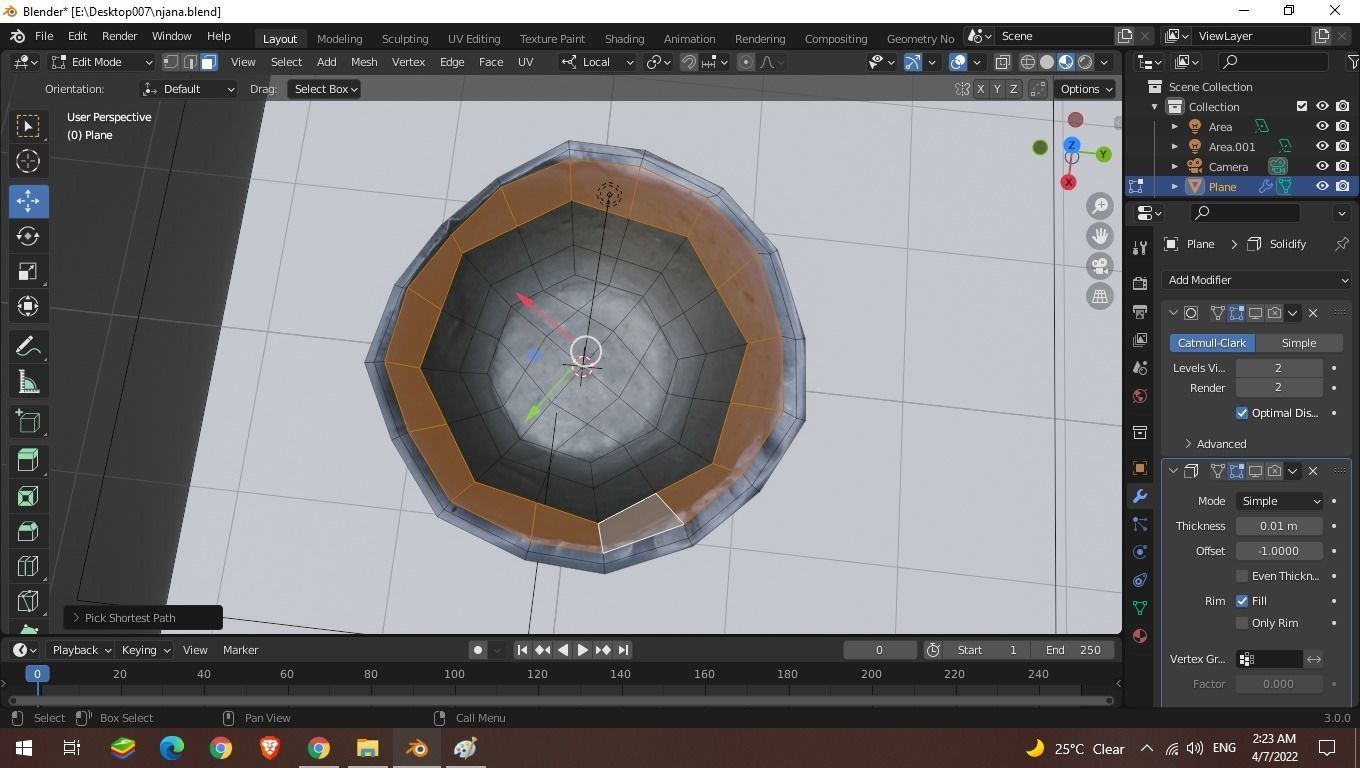This screenshot has height=768, width=1360.
Task: Hide Camera object in viewport
Action: pyautogui.click(x=1322, y=167)
